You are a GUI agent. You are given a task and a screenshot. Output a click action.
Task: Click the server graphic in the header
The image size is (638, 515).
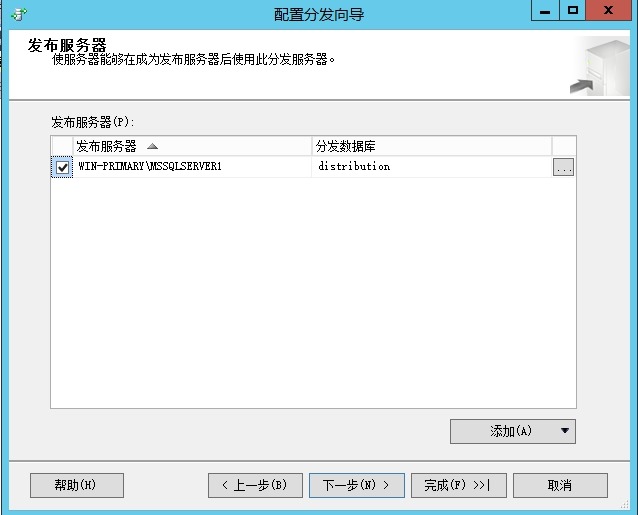(598, 66)
